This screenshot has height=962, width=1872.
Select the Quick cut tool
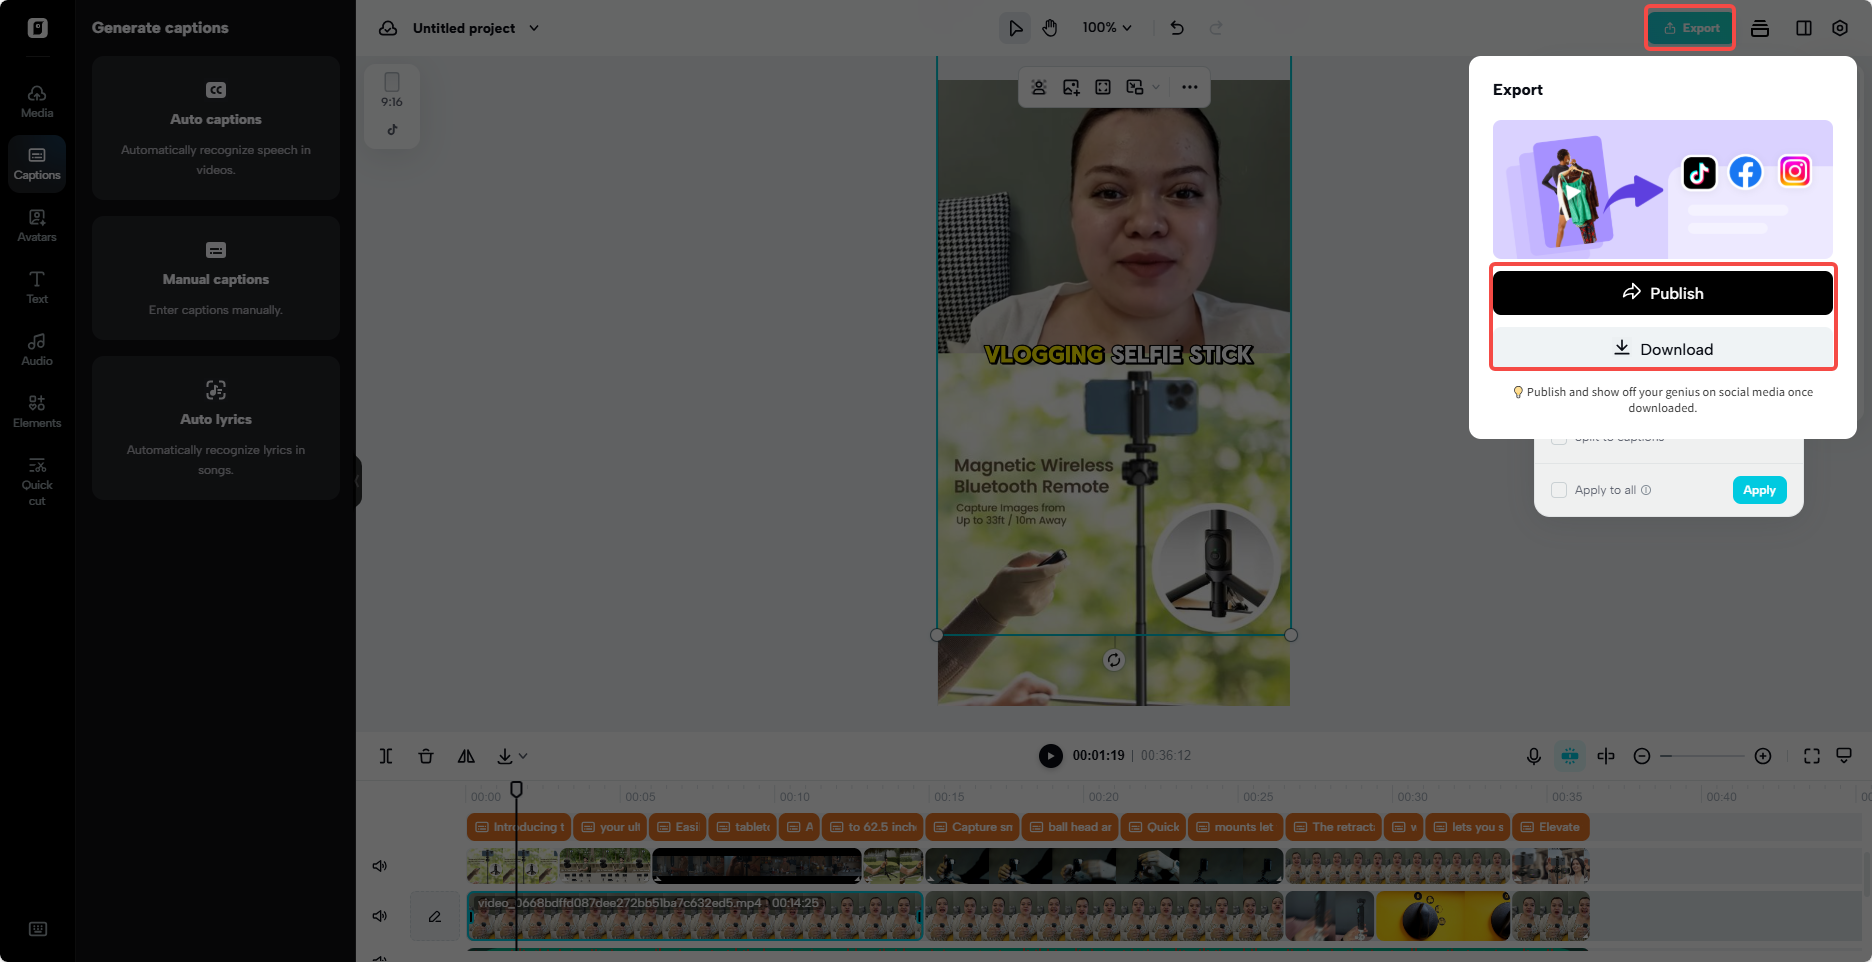click(36, 483)
